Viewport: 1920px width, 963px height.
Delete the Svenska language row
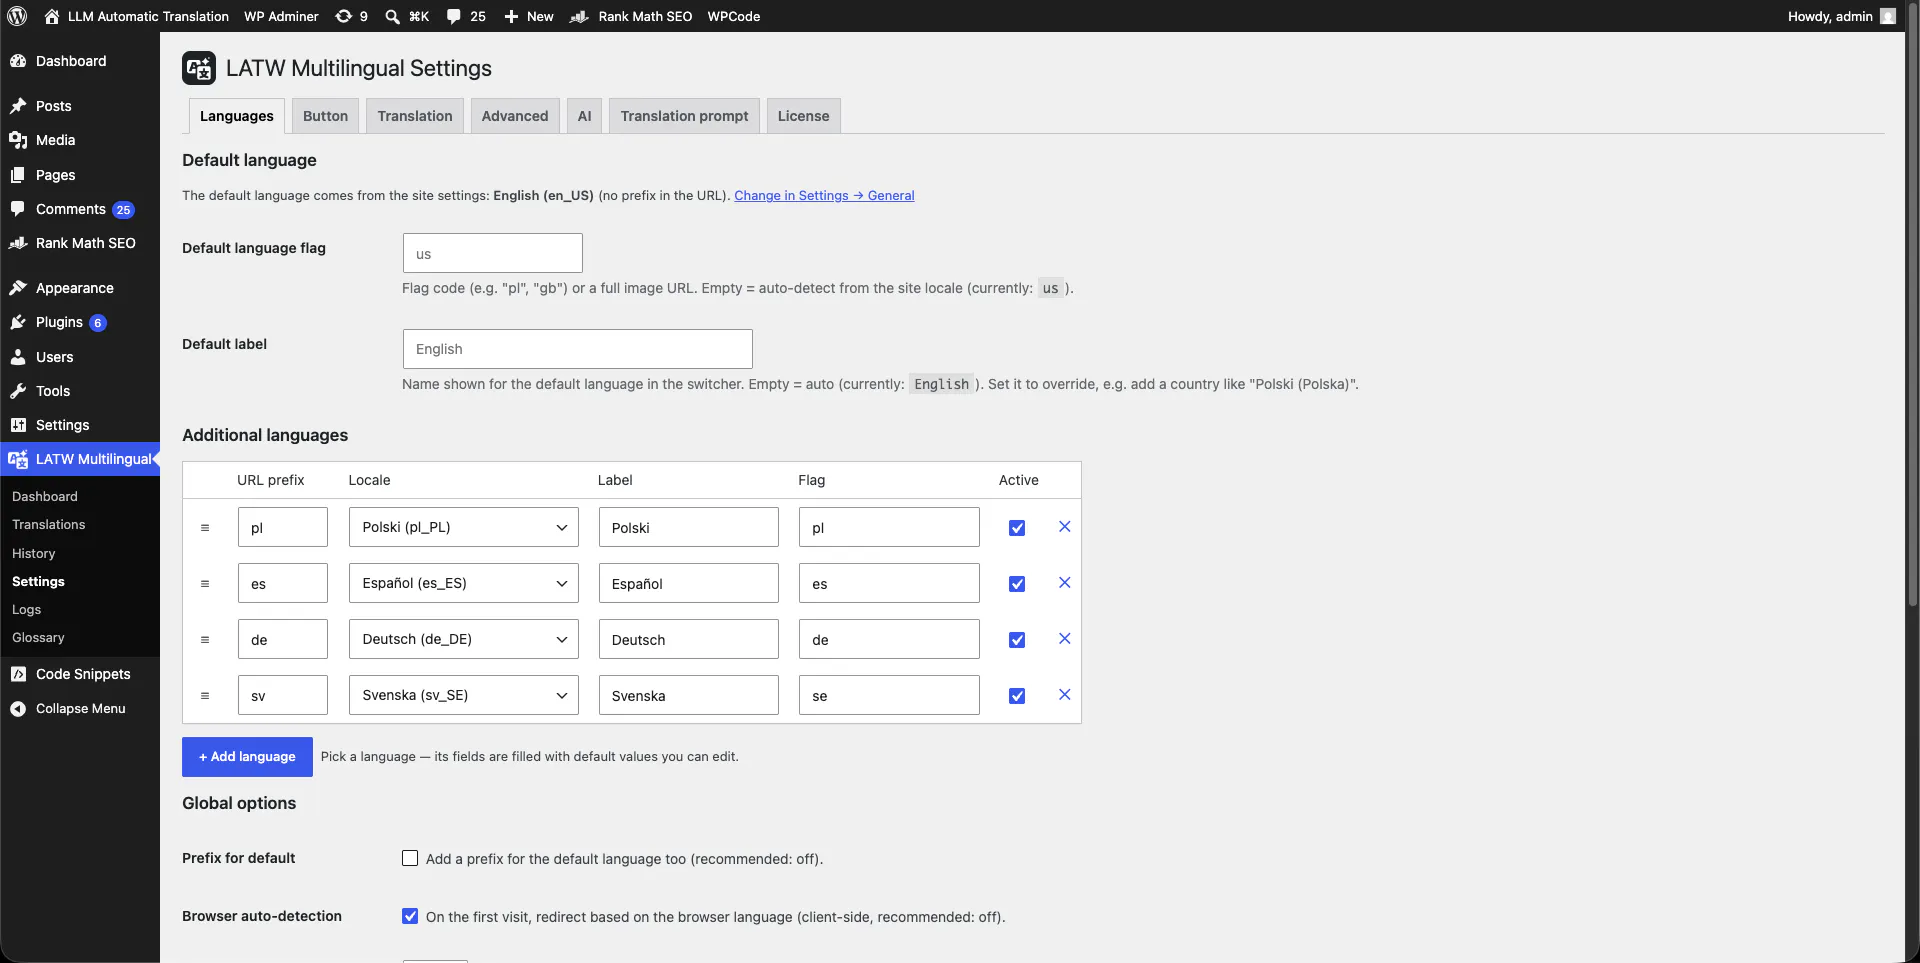point(1064,695)
